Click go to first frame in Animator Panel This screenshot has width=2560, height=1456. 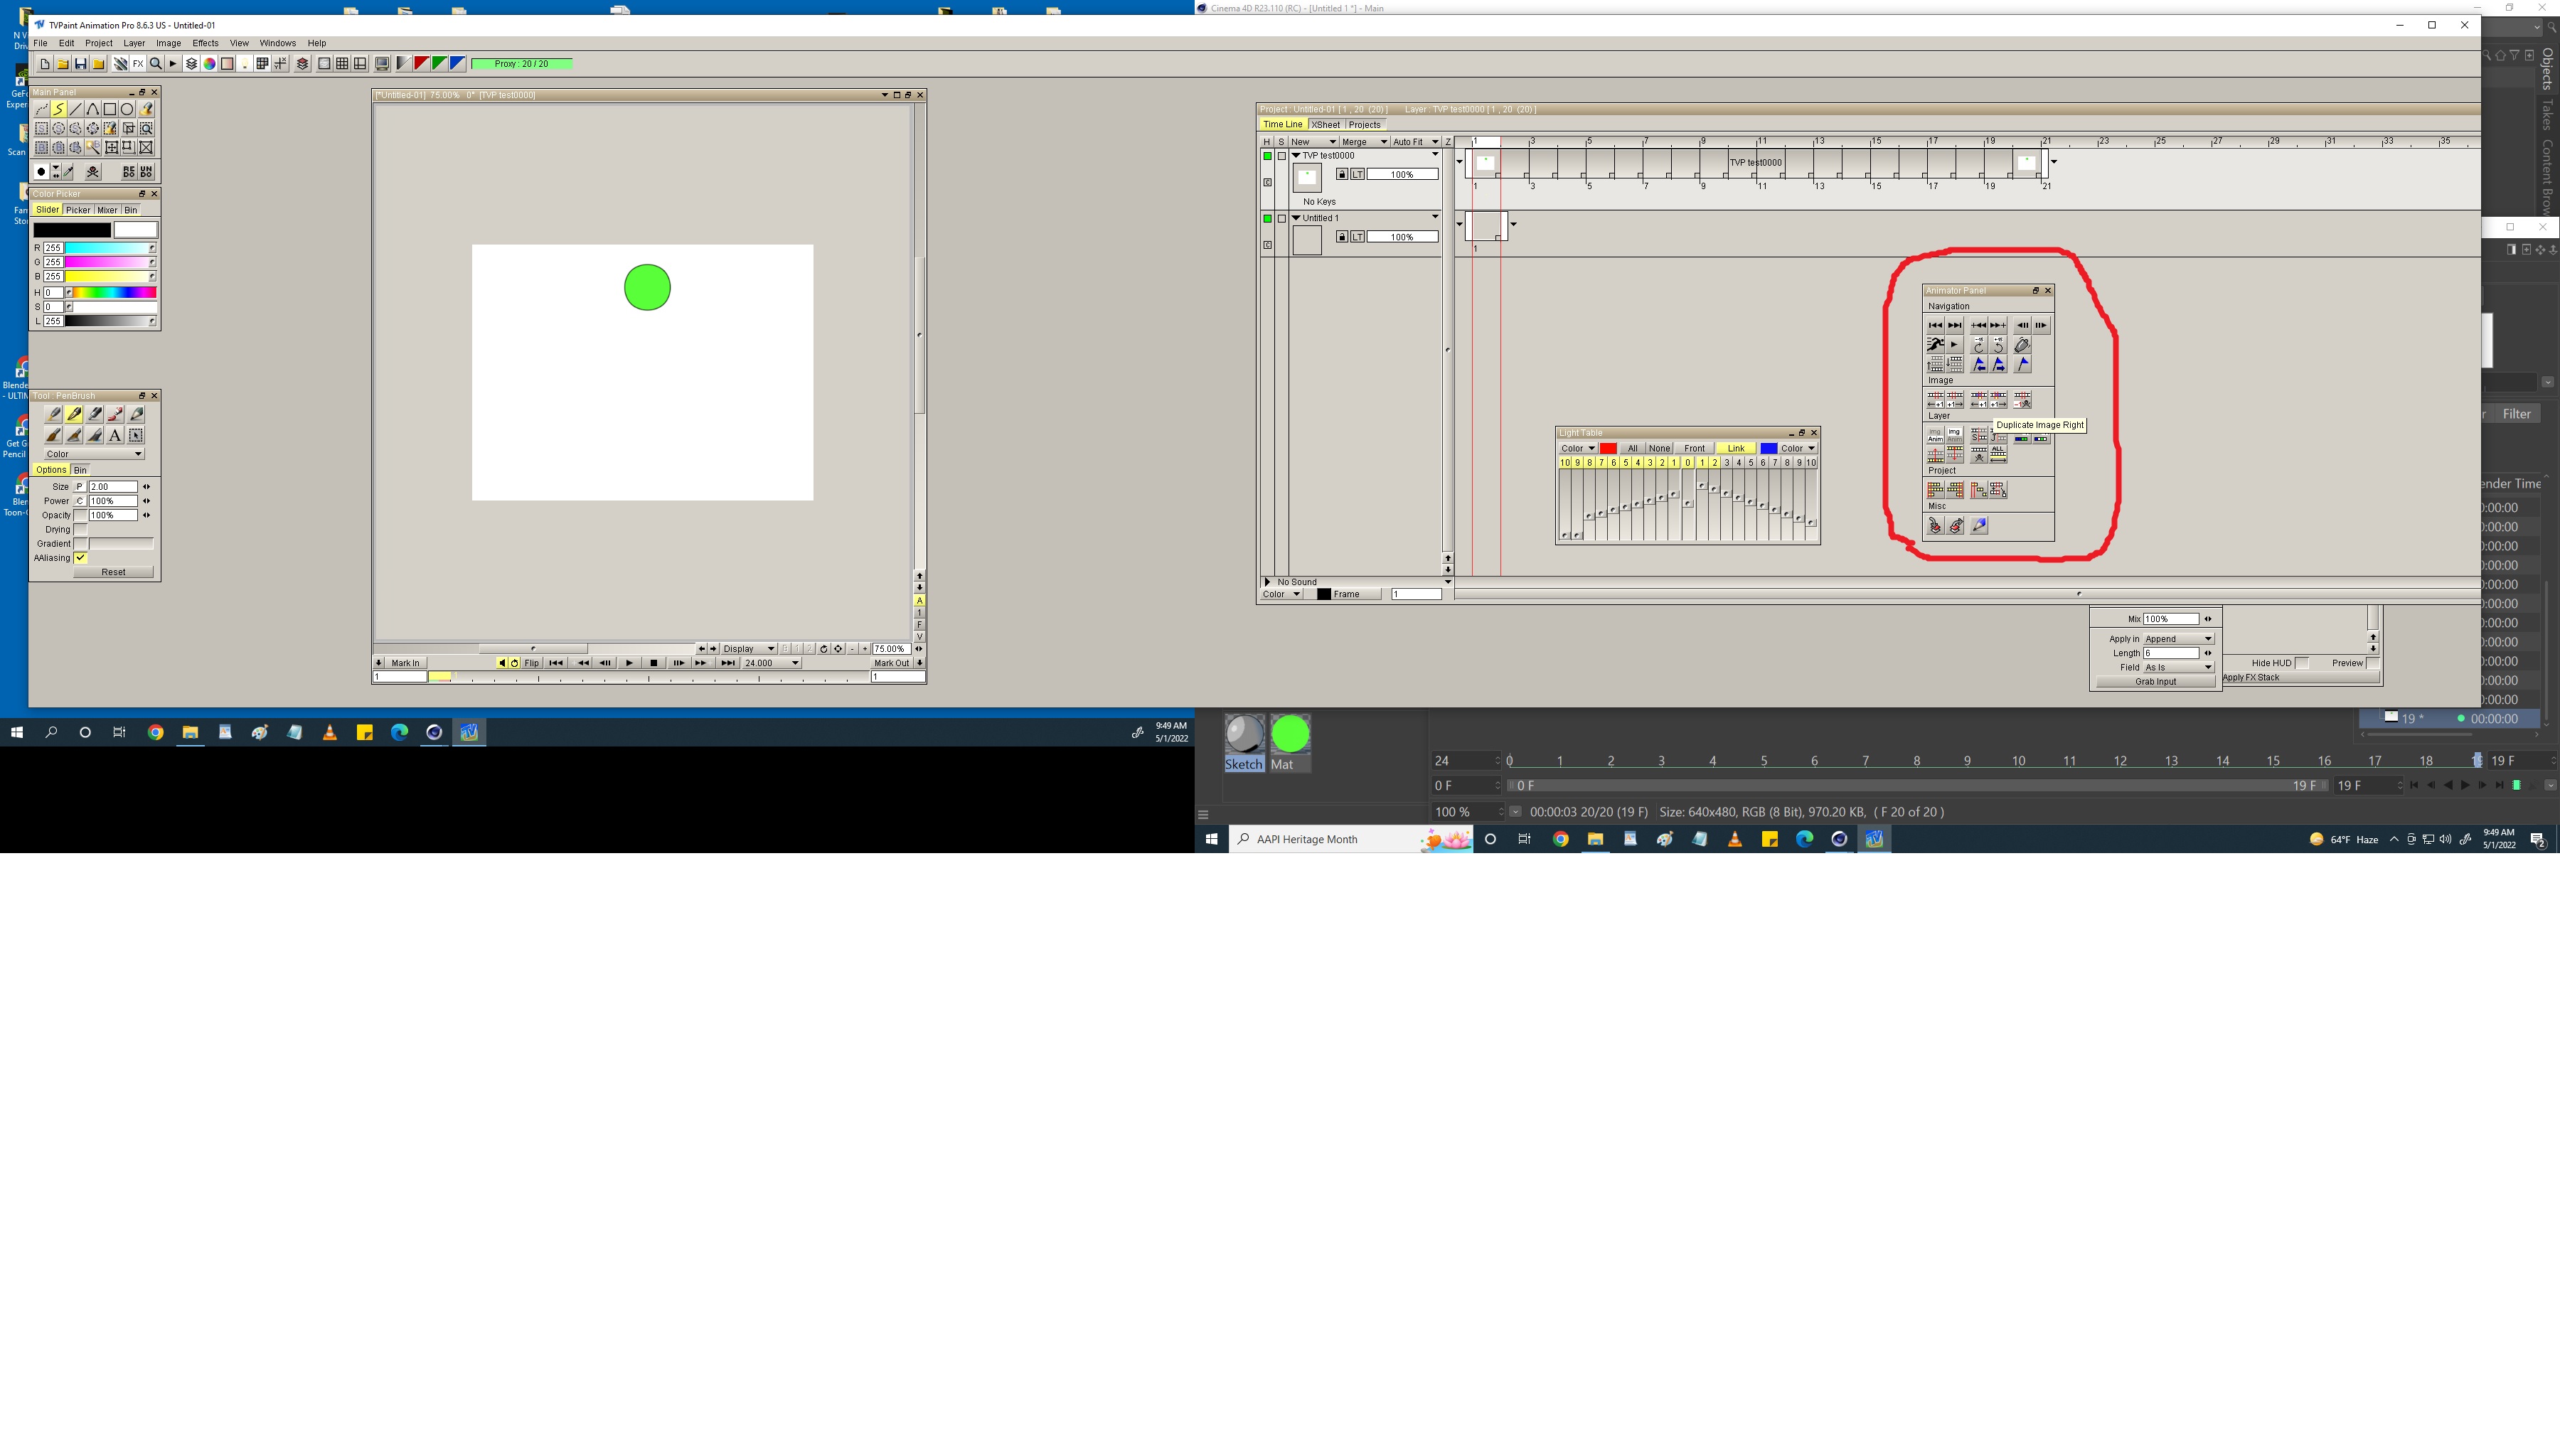point(1935,325)
